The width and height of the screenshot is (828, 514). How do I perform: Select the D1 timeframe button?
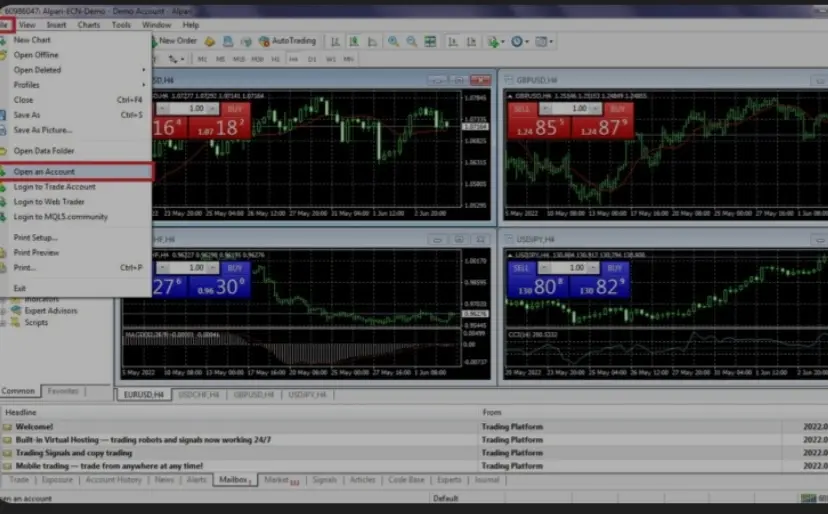[x=311, y=59]
